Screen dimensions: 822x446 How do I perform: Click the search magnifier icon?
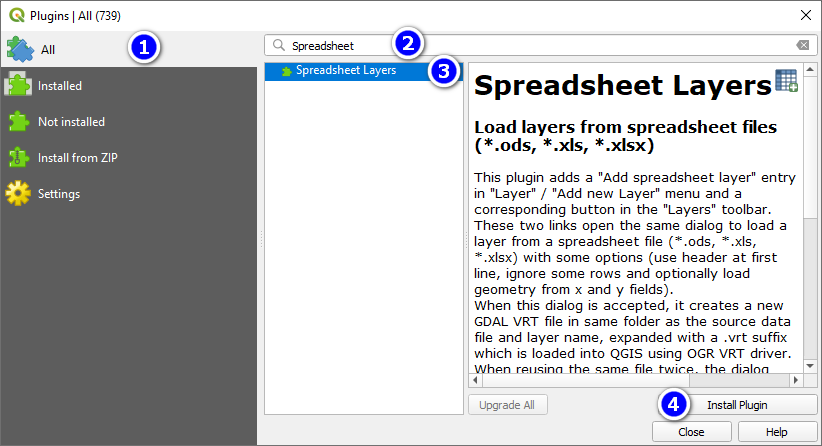(x=279, y=46)
